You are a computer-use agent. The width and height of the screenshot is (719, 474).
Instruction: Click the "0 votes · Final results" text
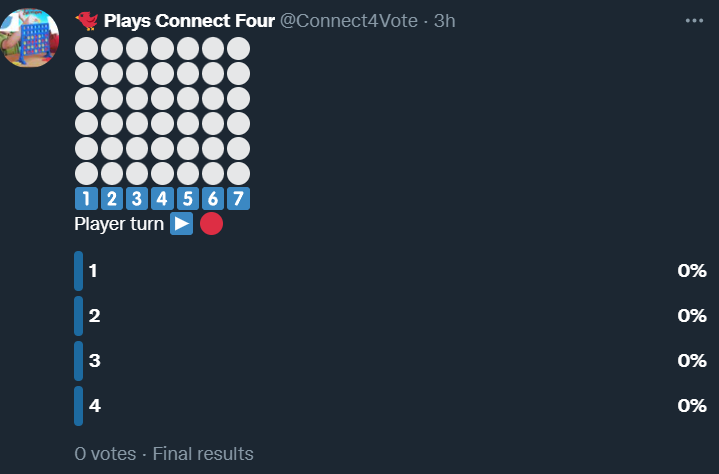pos(164,454)
